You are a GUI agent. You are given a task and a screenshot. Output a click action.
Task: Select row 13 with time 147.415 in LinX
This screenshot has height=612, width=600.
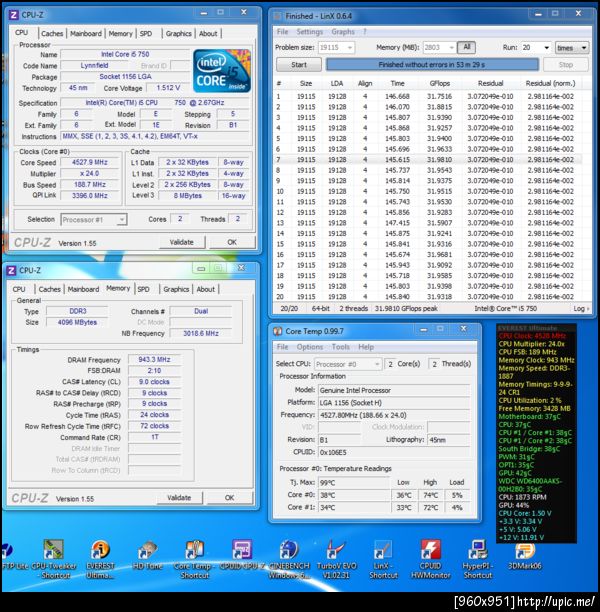pos(428,223)
